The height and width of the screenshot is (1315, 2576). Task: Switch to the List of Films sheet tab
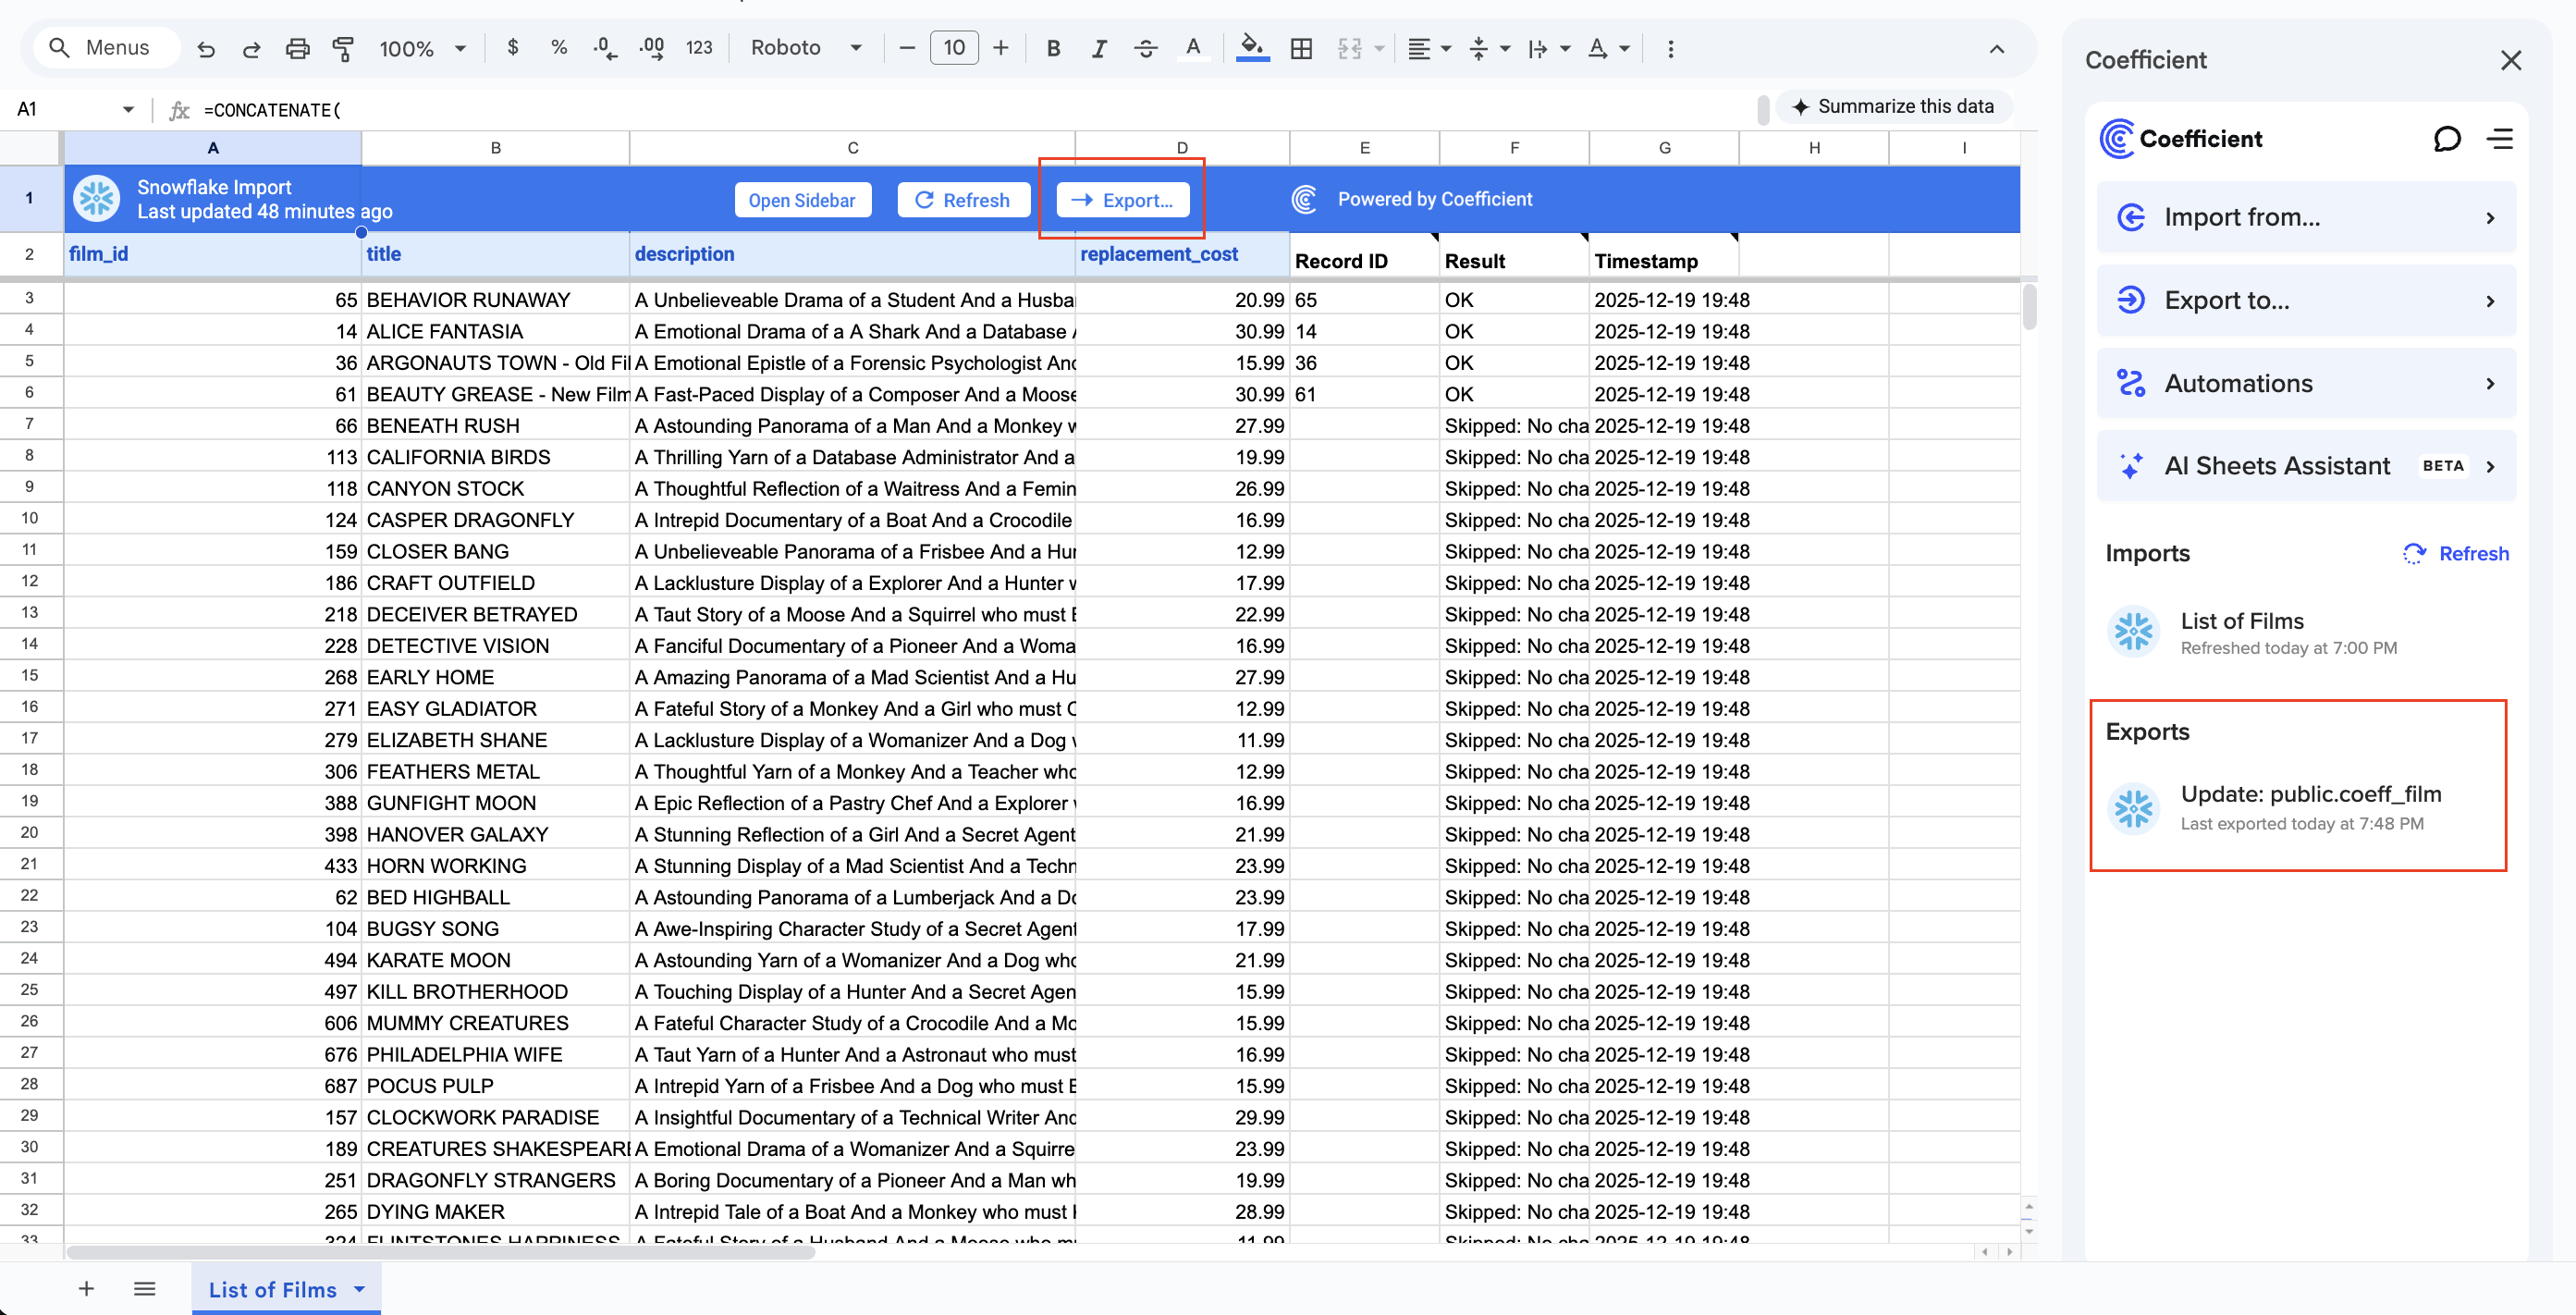(x=272, y=1289)
